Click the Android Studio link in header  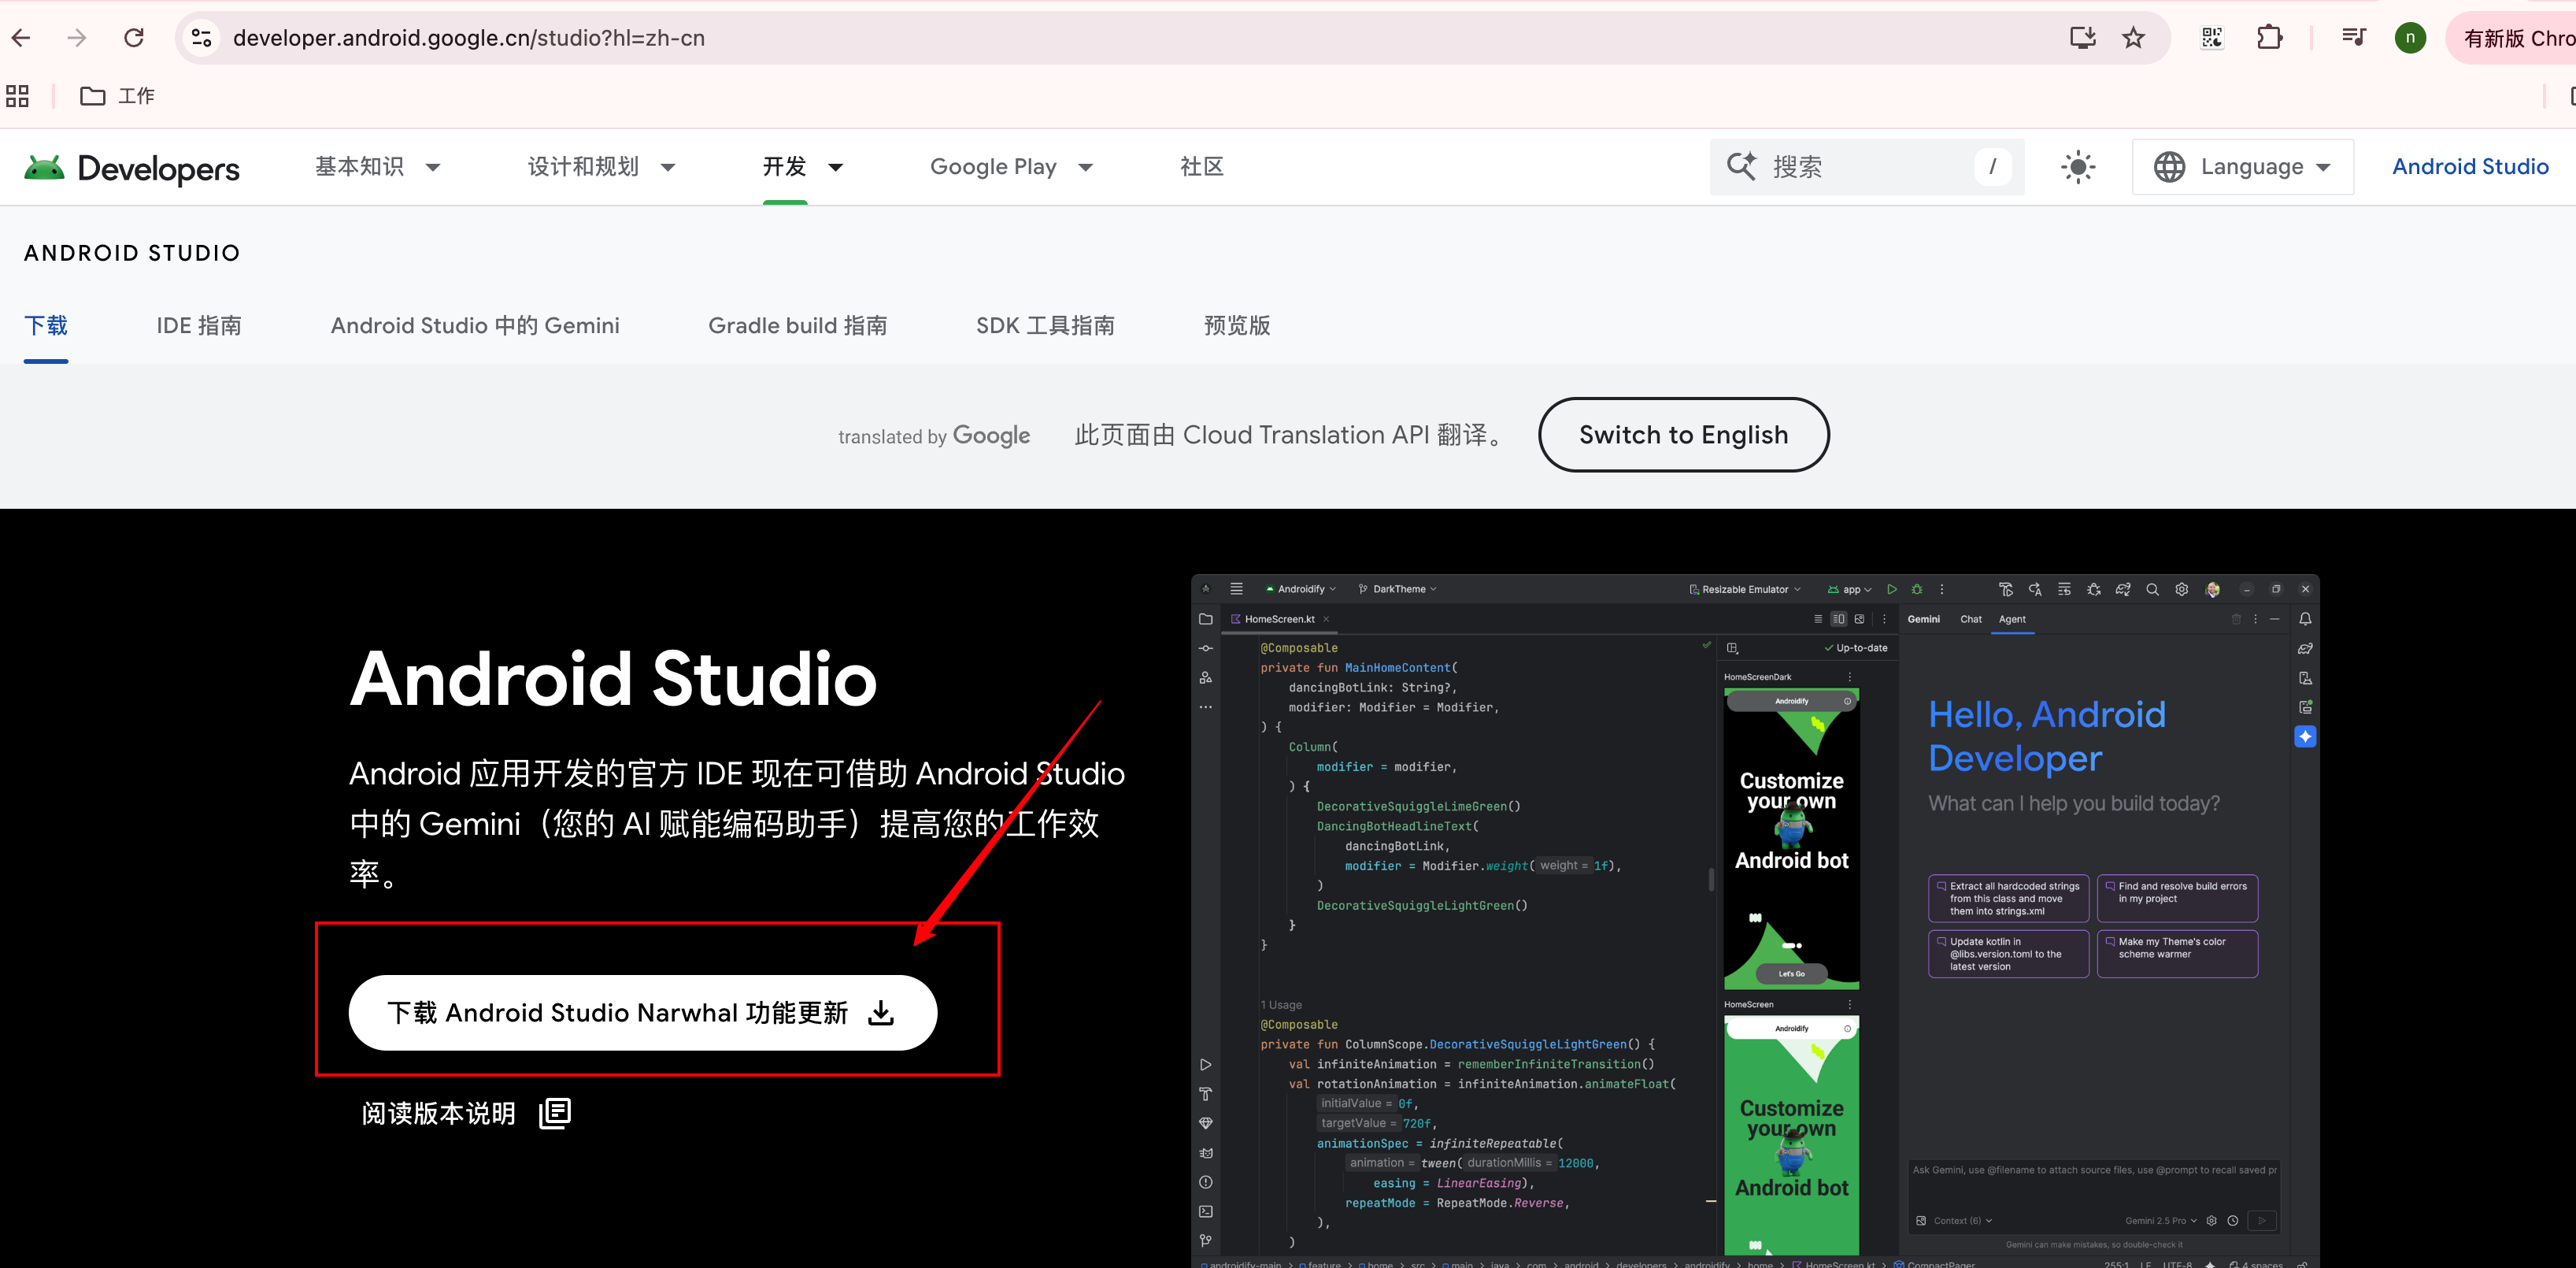point(2469,167)
